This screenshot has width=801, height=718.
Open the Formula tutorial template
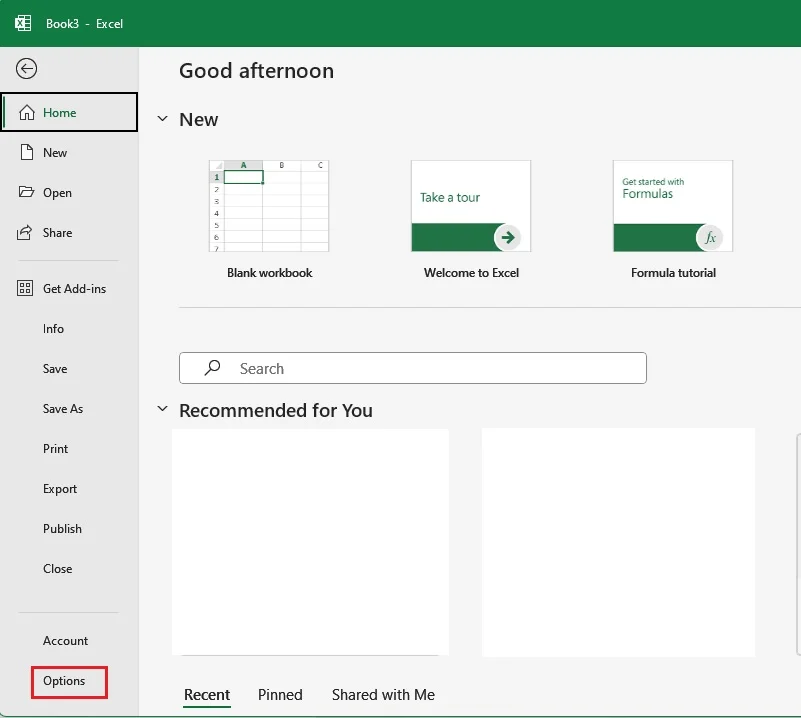click(x=673, y=206)
